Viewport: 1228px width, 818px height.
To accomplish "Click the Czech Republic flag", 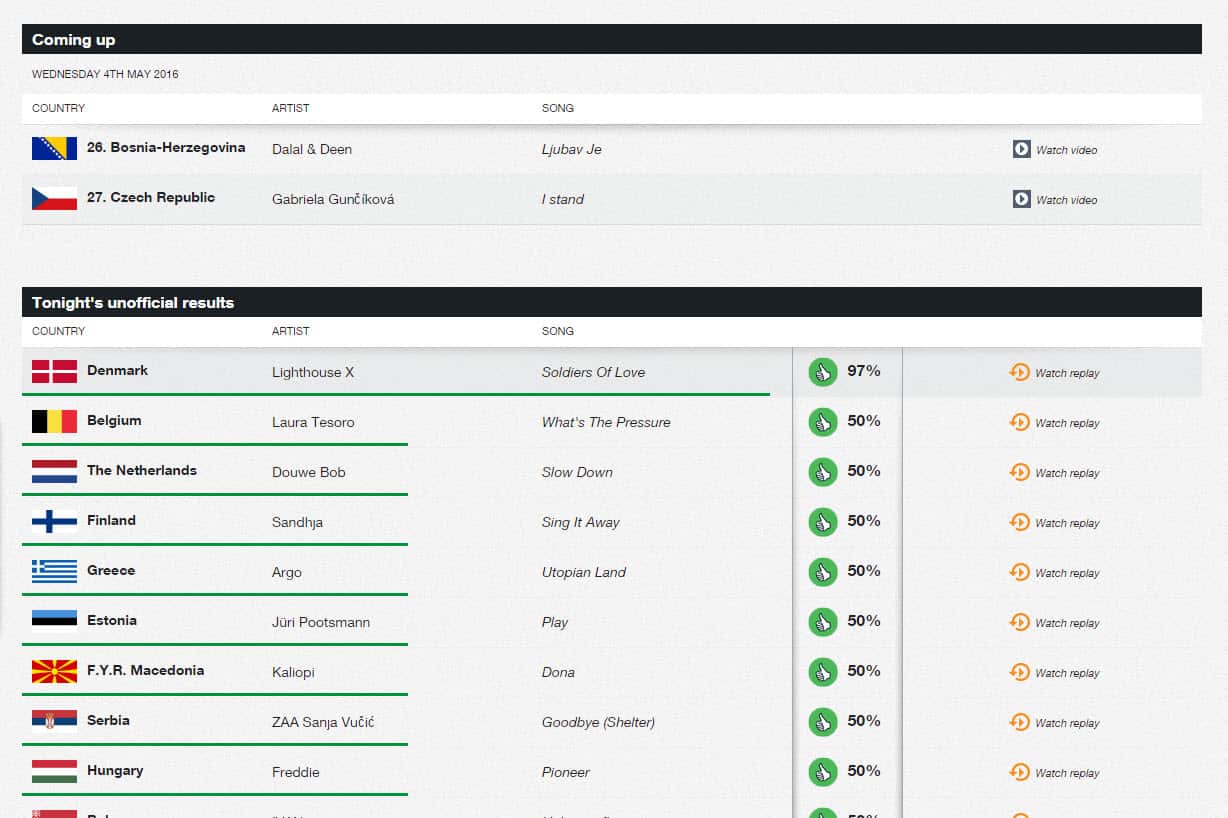I will (54, 199).
